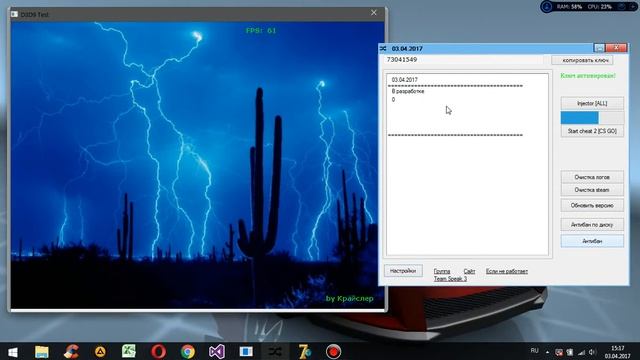Click the 'by Крайслер' text in D3D9 Test
640x360 pixels.
tap(349, 298)
